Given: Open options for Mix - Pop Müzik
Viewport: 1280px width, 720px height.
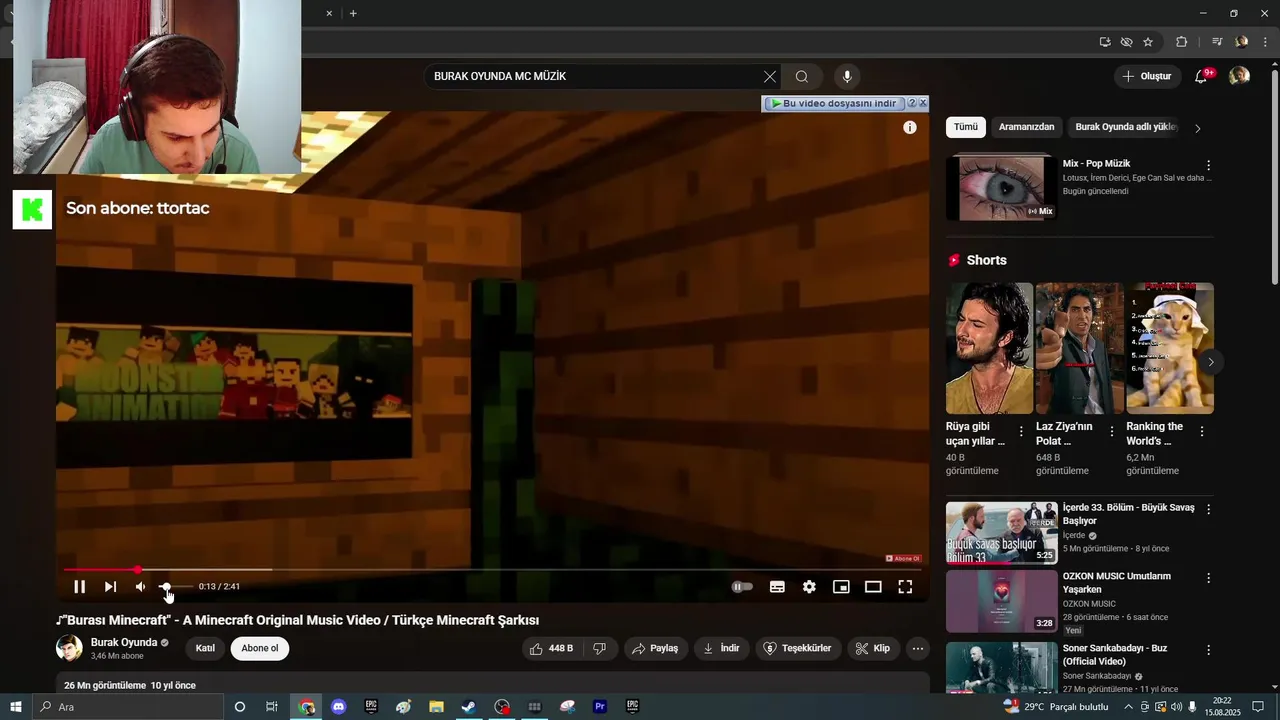Looking at the screenshot, I should (x=1208, y=165).
